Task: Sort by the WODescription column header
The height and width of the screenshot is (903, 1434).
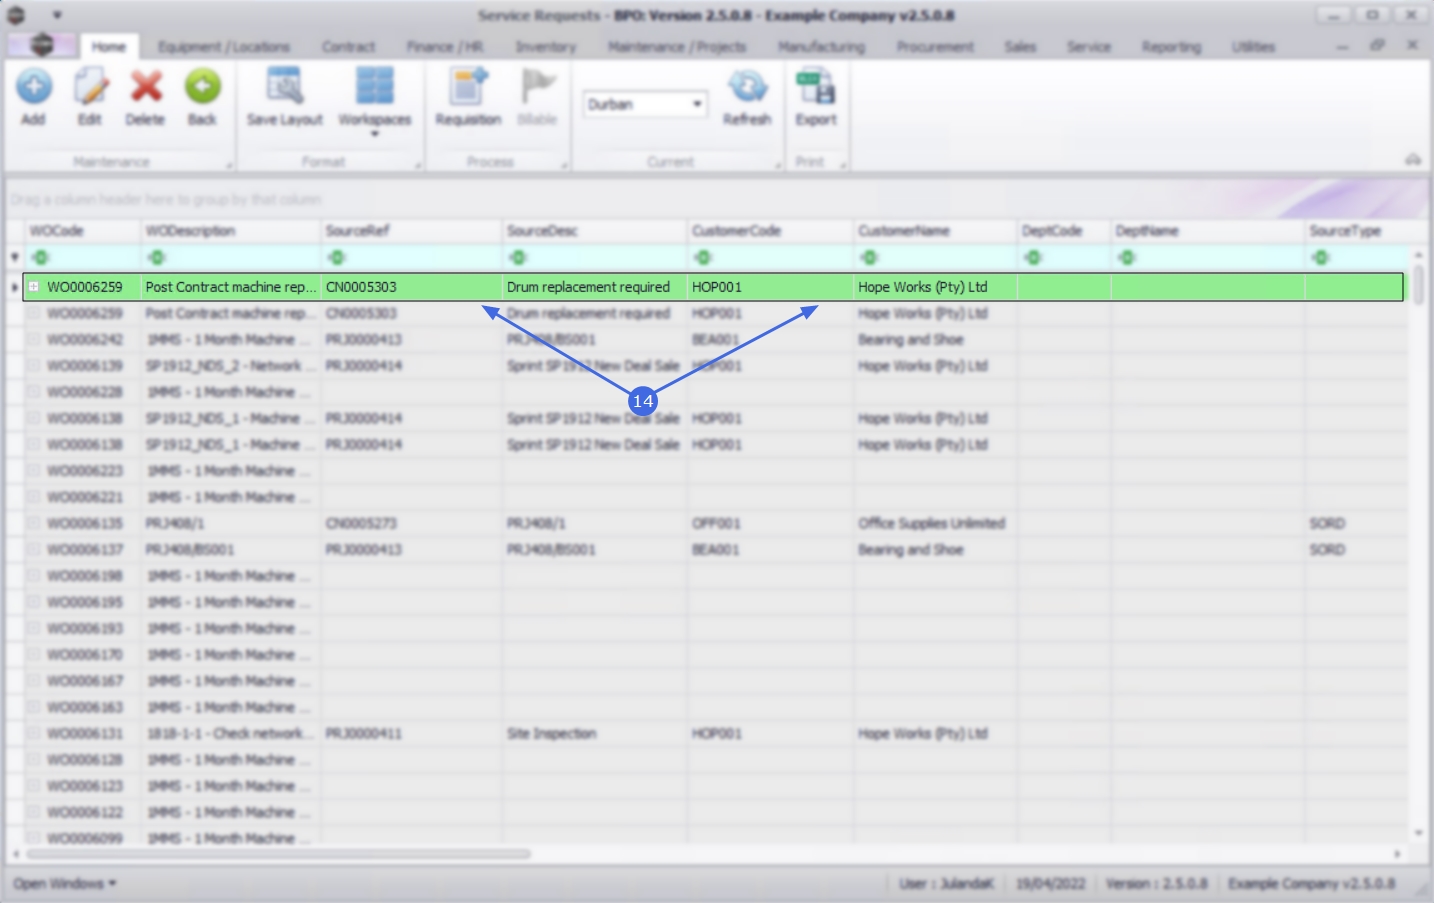Action: [x=231, y=231]
